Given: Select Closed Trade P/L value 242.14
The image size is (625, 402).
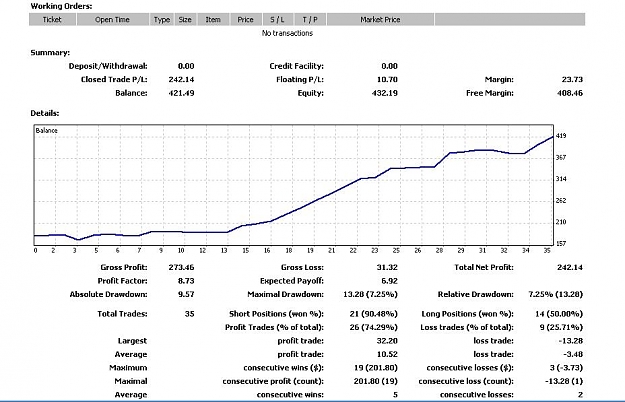Looking at the screenshot, I should tap(181, 79).
